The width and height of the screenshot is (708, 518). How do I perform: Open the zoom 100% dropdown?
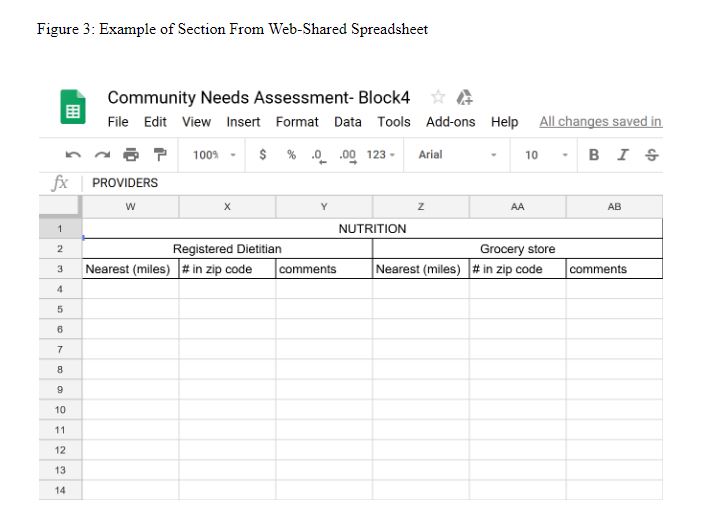point(215,155)
